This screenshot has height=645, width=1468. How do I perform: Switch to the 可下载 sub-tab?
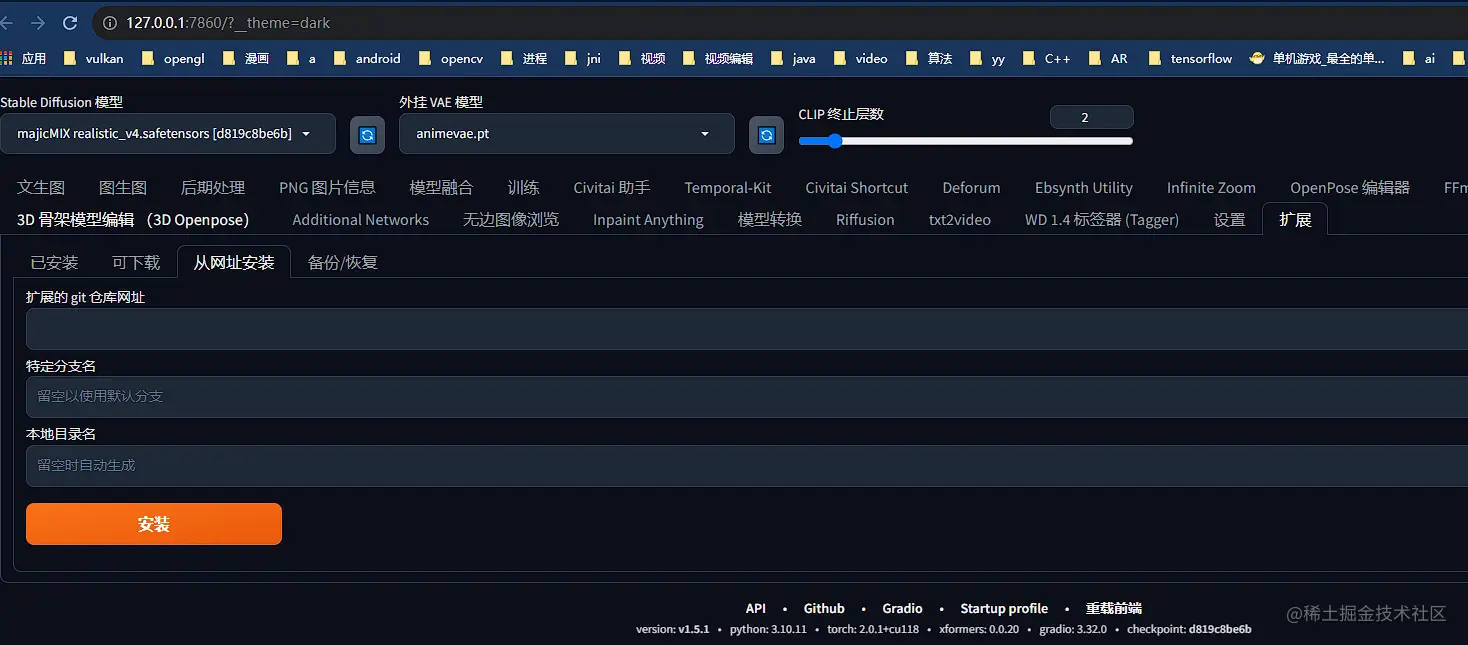(x=136, y=263)
